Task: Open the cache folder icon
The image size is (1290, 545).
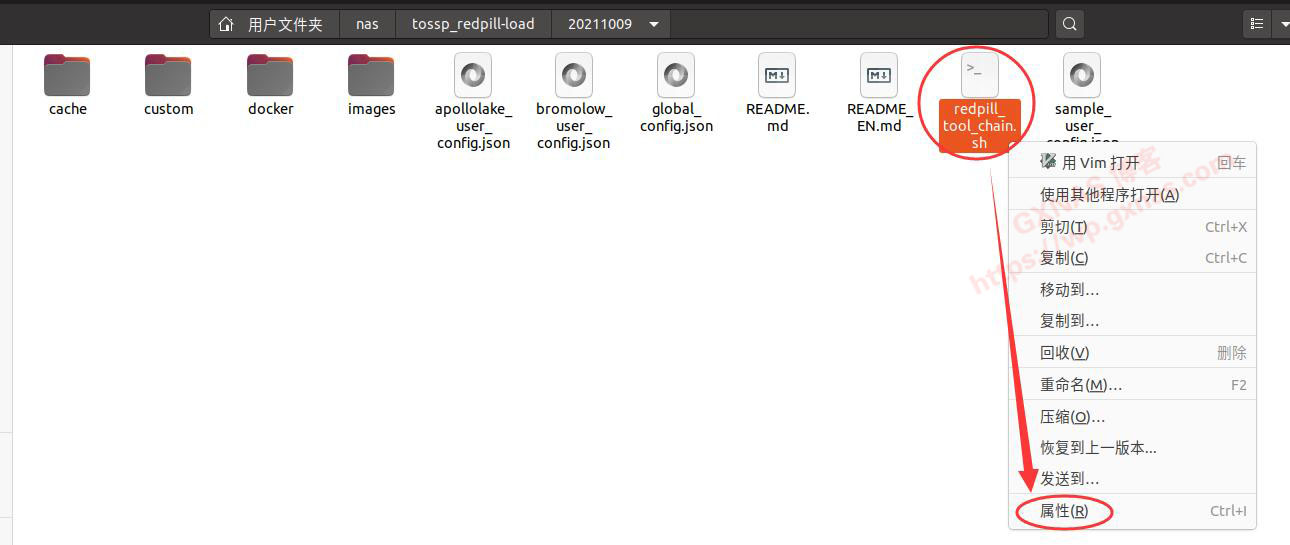Action: (67, 75)
